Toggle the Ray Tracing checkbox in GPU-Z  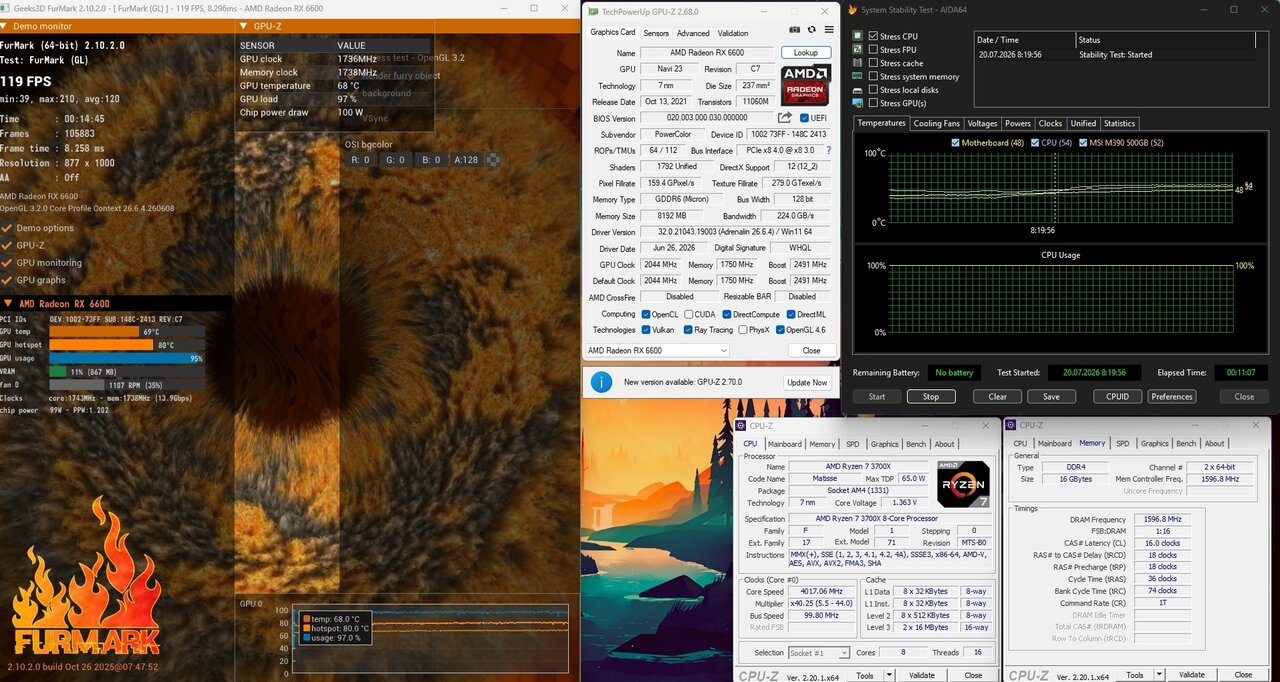689,330
